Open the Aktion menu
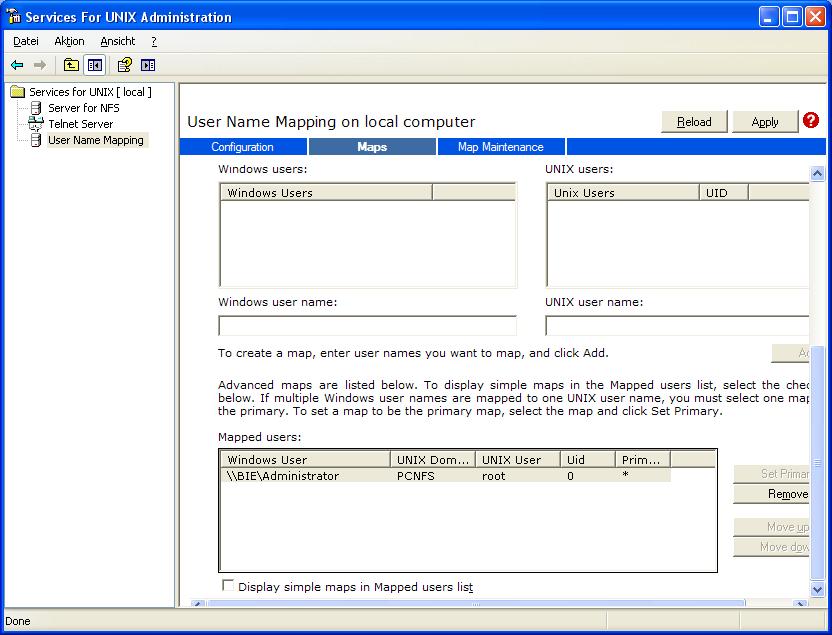 pos(69,41)
